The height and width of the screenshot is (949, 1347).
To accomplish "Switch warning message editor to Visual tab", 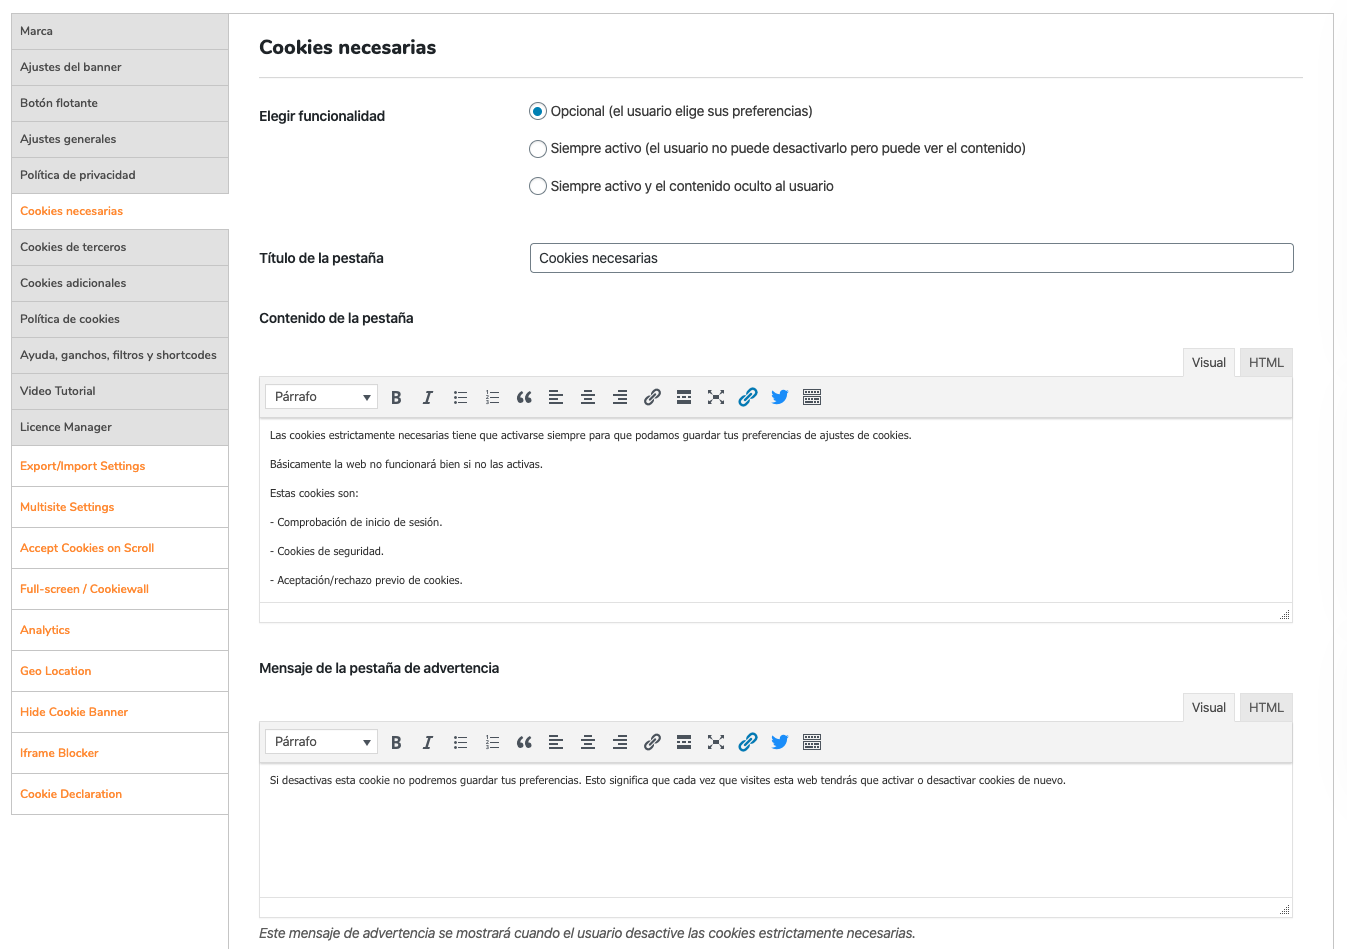I will (1208, 708).
